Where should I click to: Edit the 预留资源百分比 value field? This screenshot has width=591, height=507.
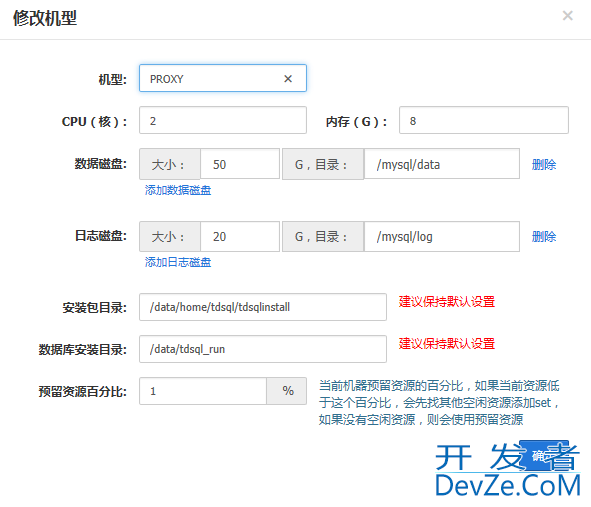coord(203,391)
